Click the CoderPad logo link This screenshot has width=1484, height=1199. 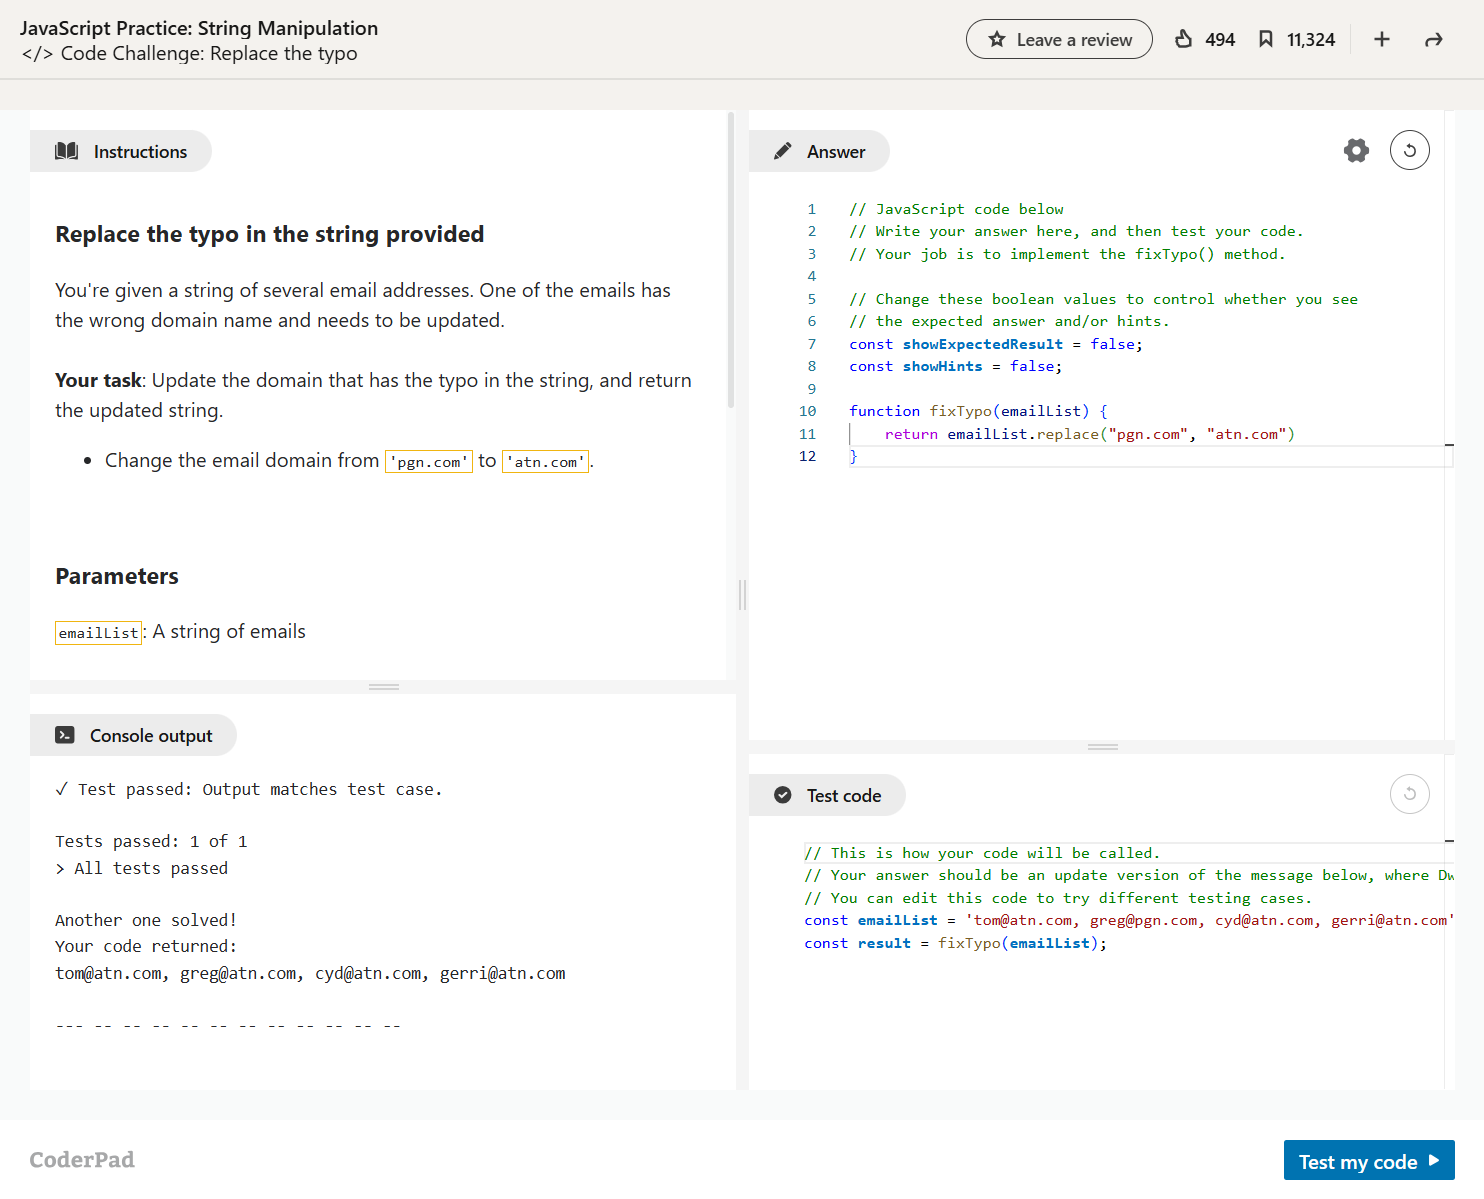(x=82, y=1160)
